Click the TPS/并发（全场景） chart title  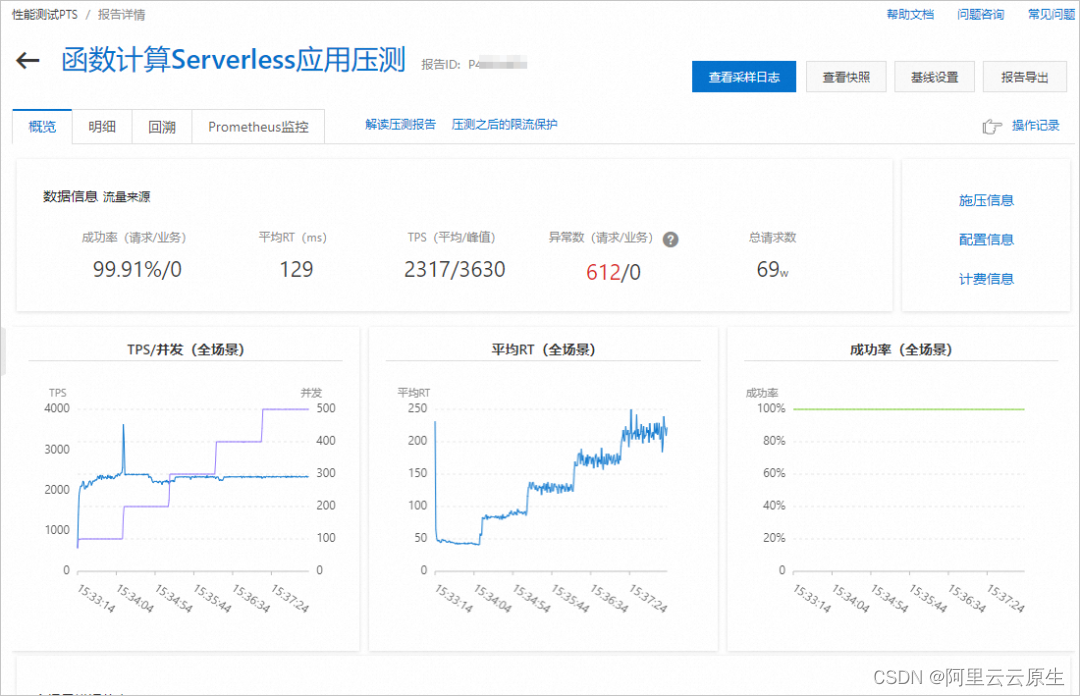click(x=185, y=349)
